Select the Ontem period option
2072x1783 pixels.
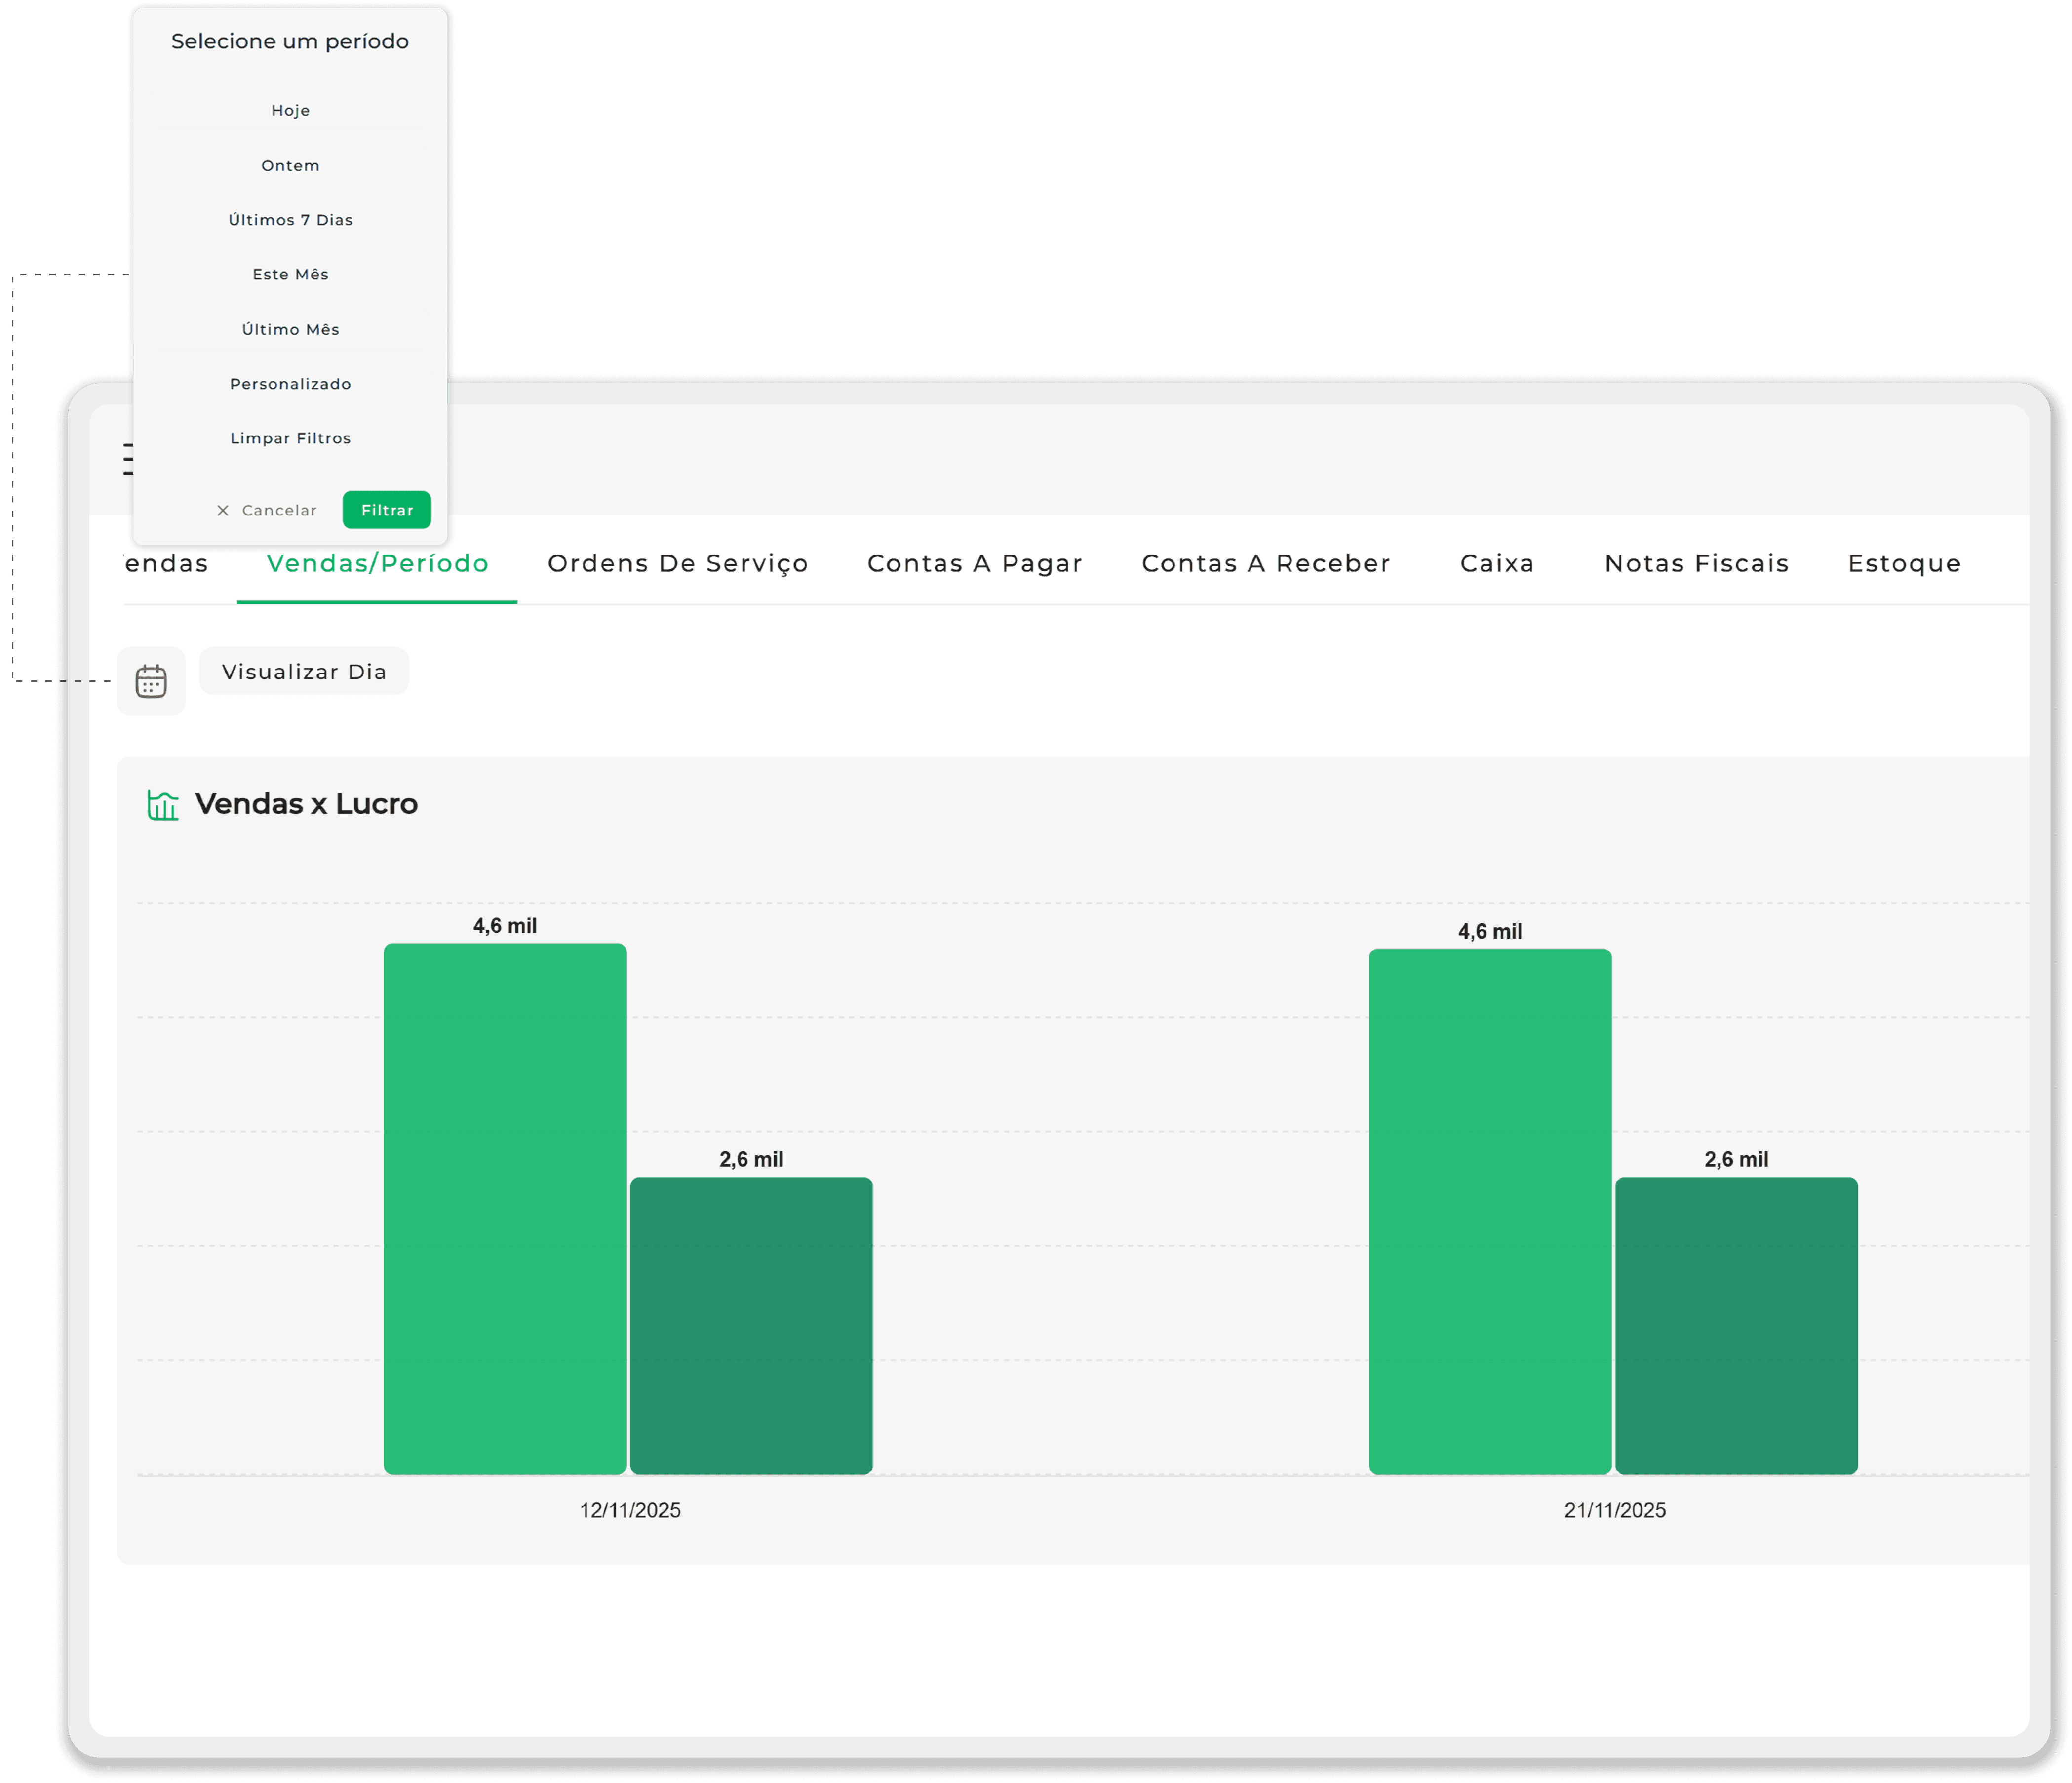tap(290, 165)
